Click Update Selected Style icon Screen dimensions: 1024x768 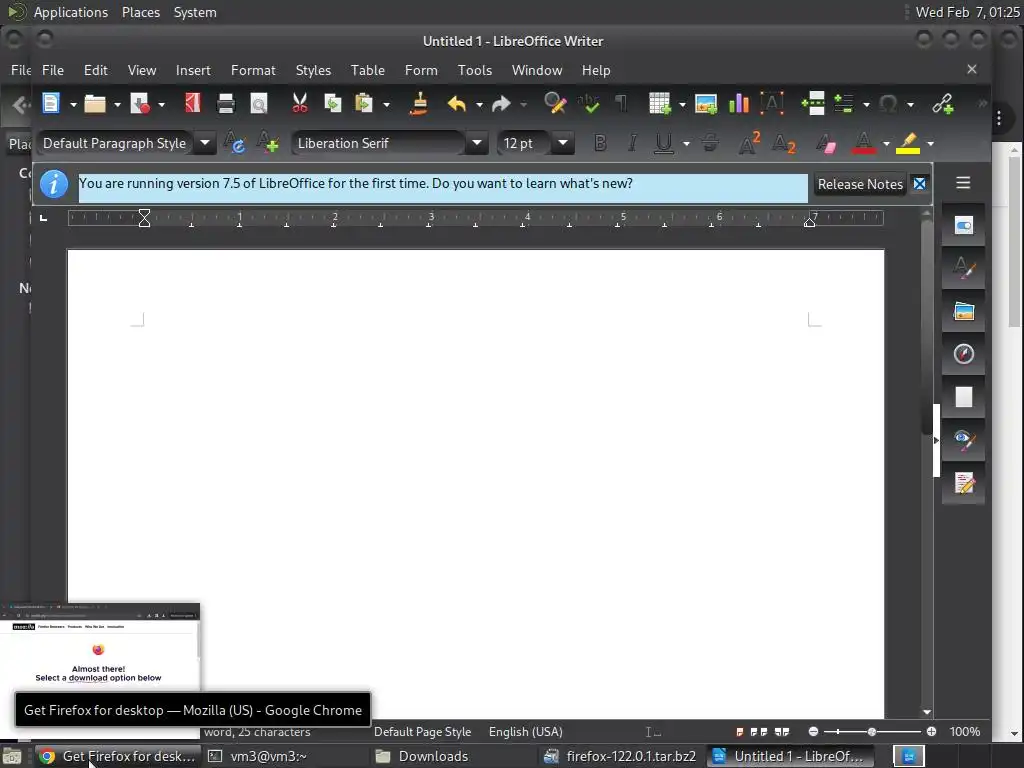[x=234, y=142]
